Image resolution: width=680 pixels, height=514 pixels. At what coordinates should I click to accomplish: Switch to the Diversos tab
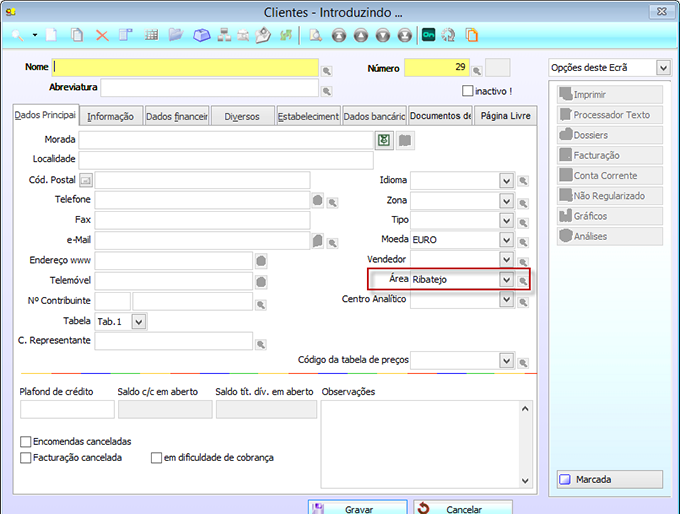coord(242,116)
